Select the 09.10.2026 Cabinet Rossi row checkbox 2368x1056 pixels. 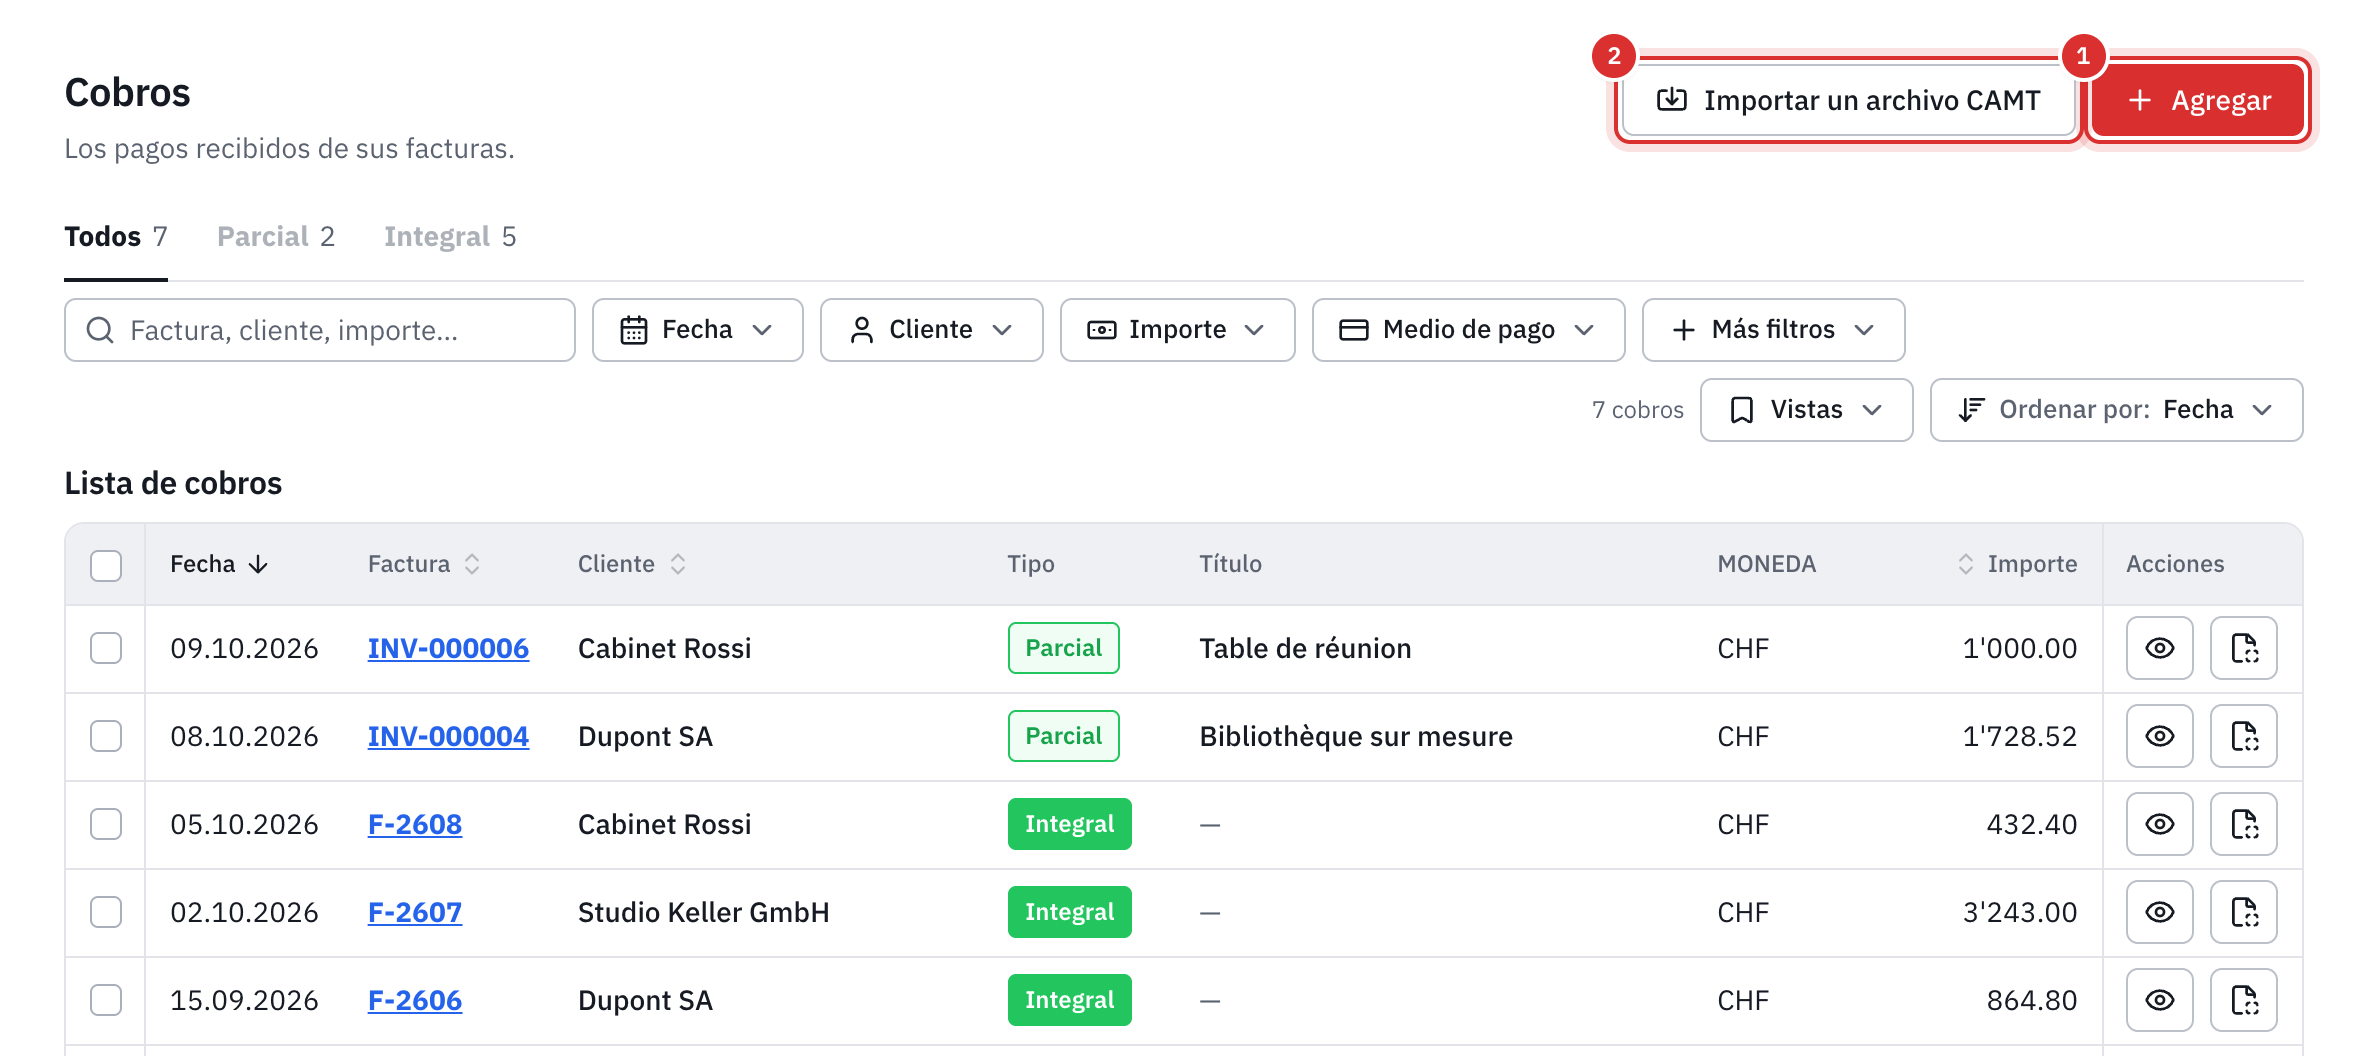point(106,648)
